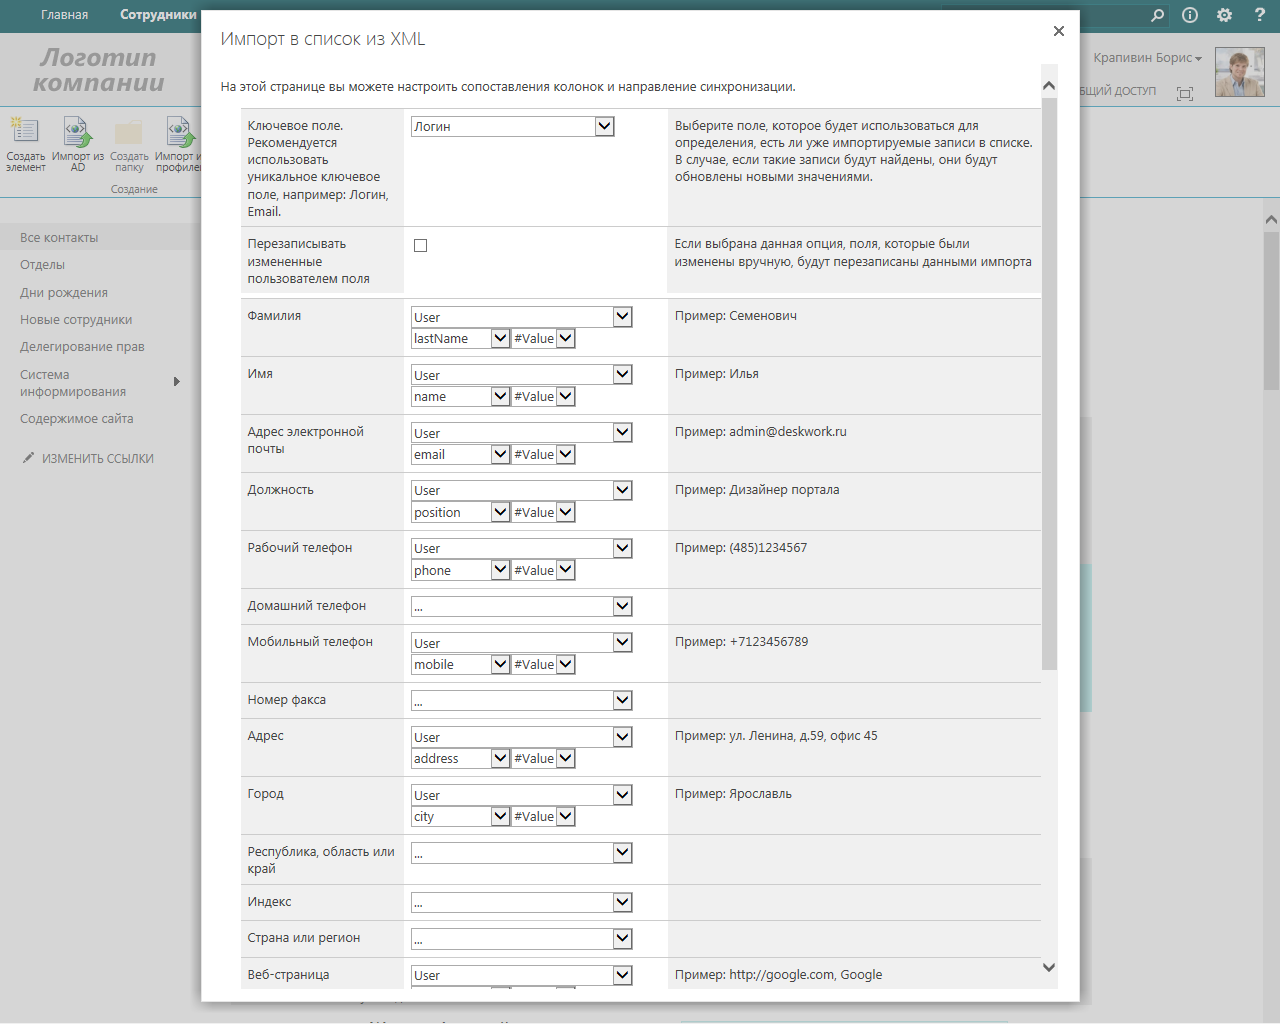Open Сотрудники tab
This screenshot has height=1024, width=1280.
pos(158,15)
